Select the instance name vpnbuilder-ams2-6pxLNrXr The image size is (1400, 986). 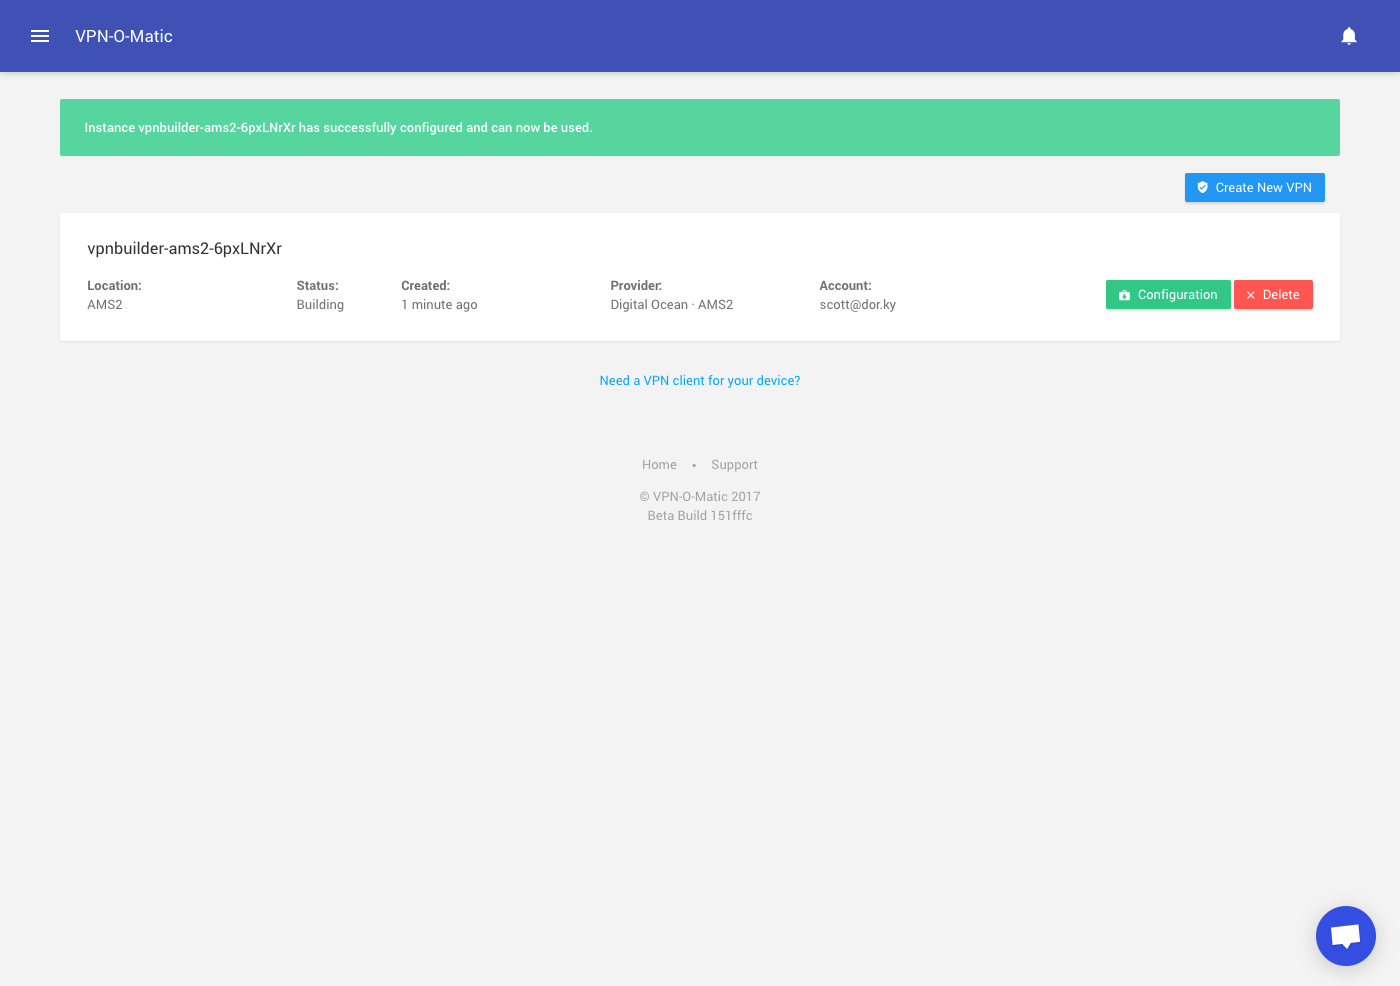[184, 248]
